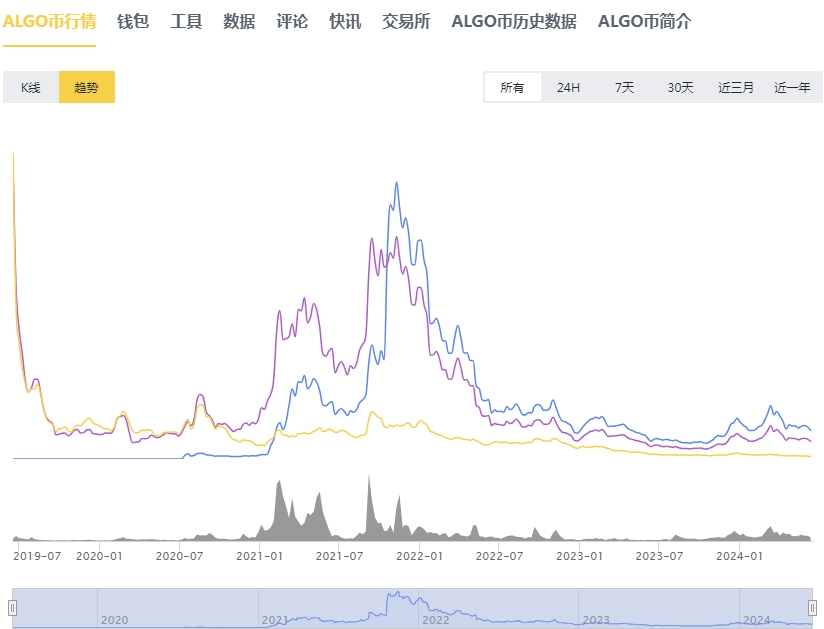Image resolution: width=824 pixels, height=629 pixels.
Task: Open the 交易所 exchange section
Action: click(404, 22)
